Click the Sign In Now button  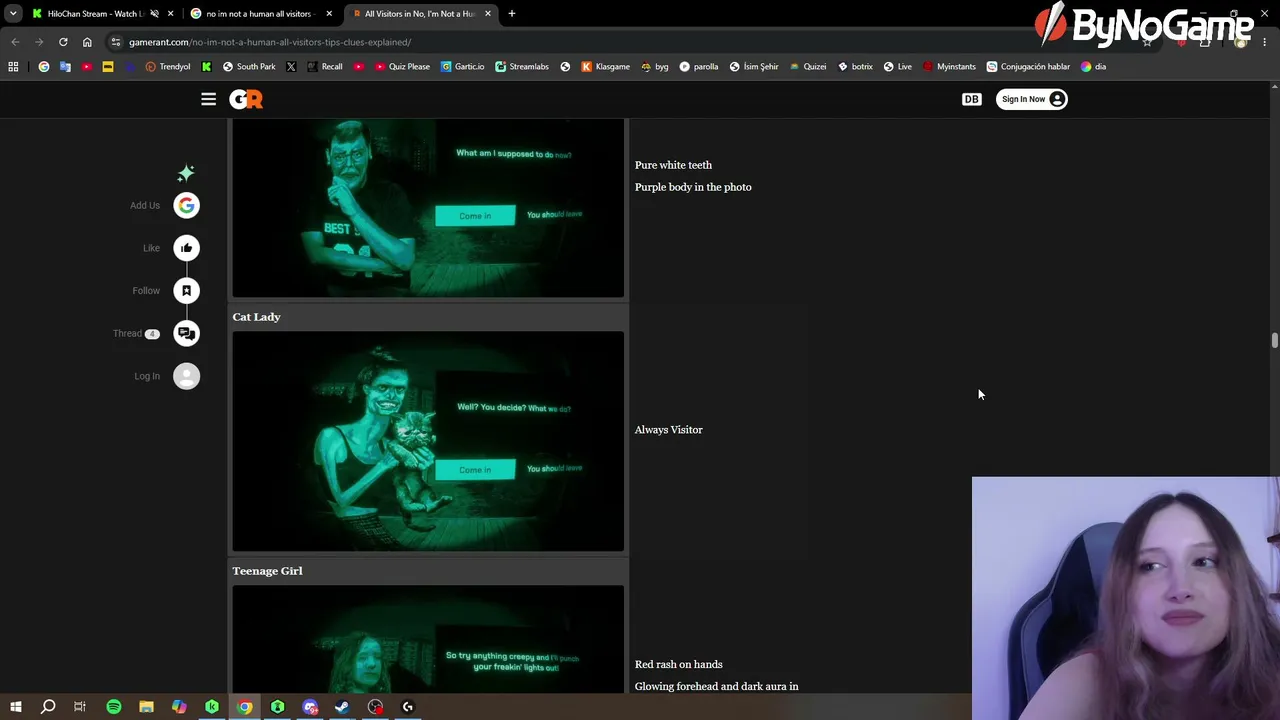point(1031,99)
